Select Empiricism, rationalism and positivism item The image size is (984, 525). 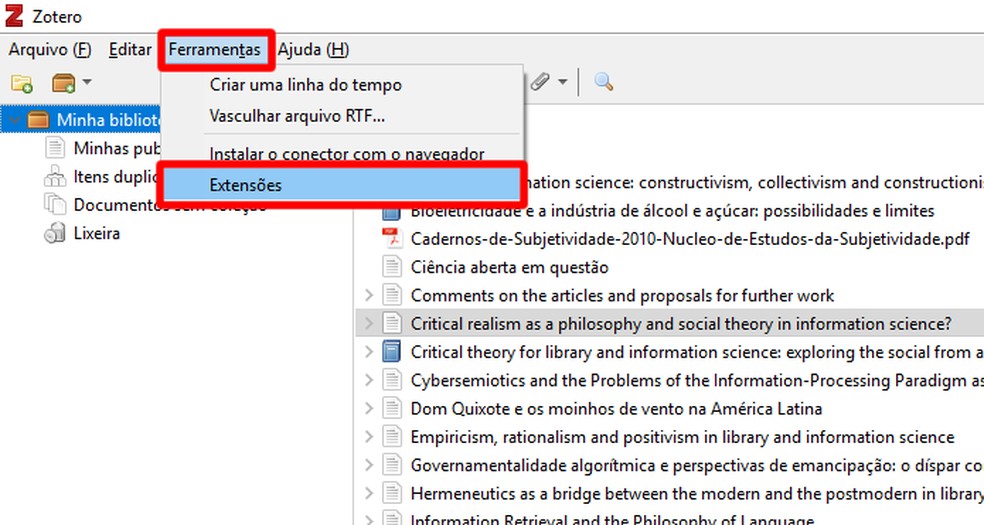(x=683, y=437)
